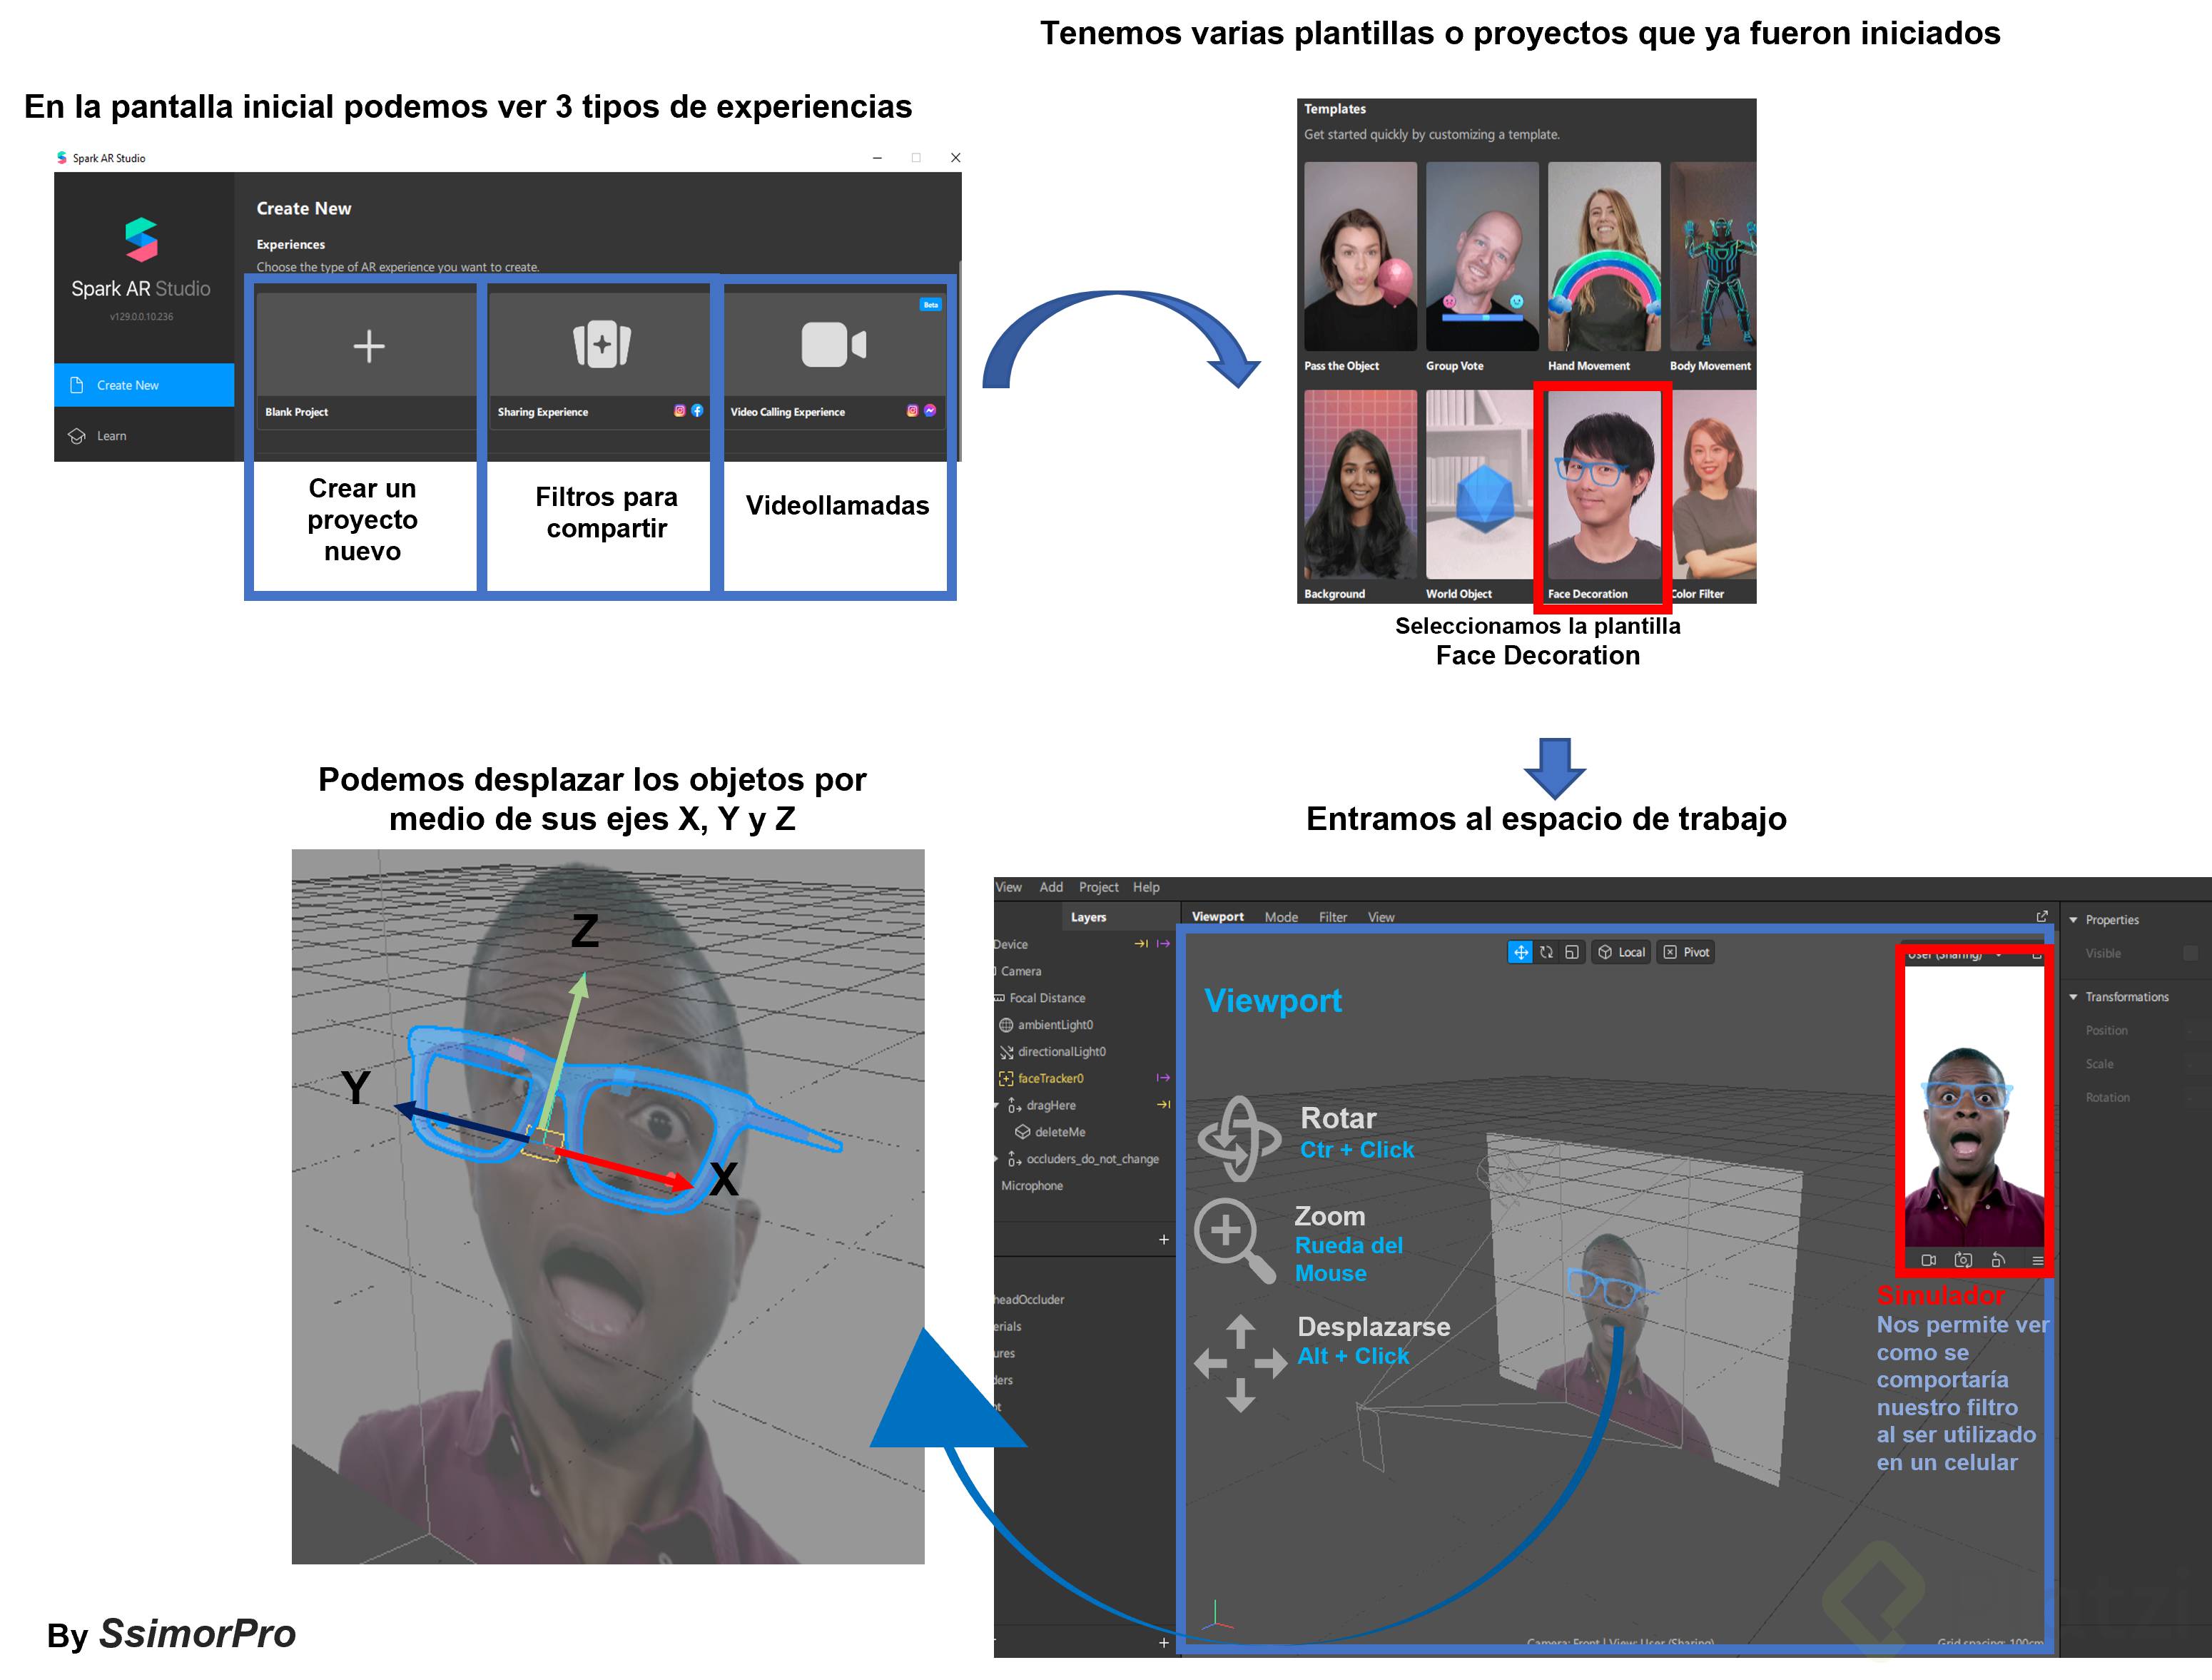Viewport: 2212px width, 1680px height.
Task: Toggle Pivot mode button
Action: pyautogui.click(x=1686, y=952)
